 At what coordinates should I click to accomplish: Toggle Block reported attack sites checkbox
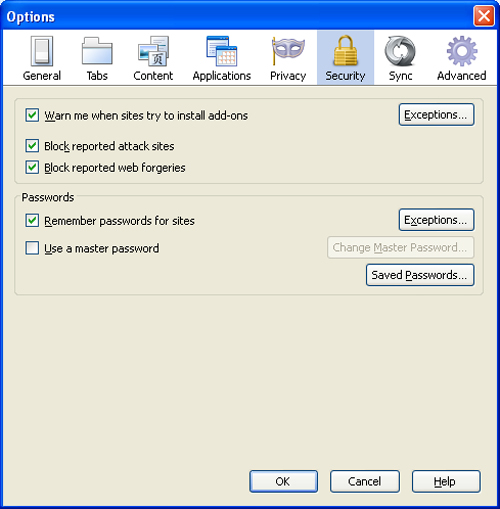click(x=32, y=146)
